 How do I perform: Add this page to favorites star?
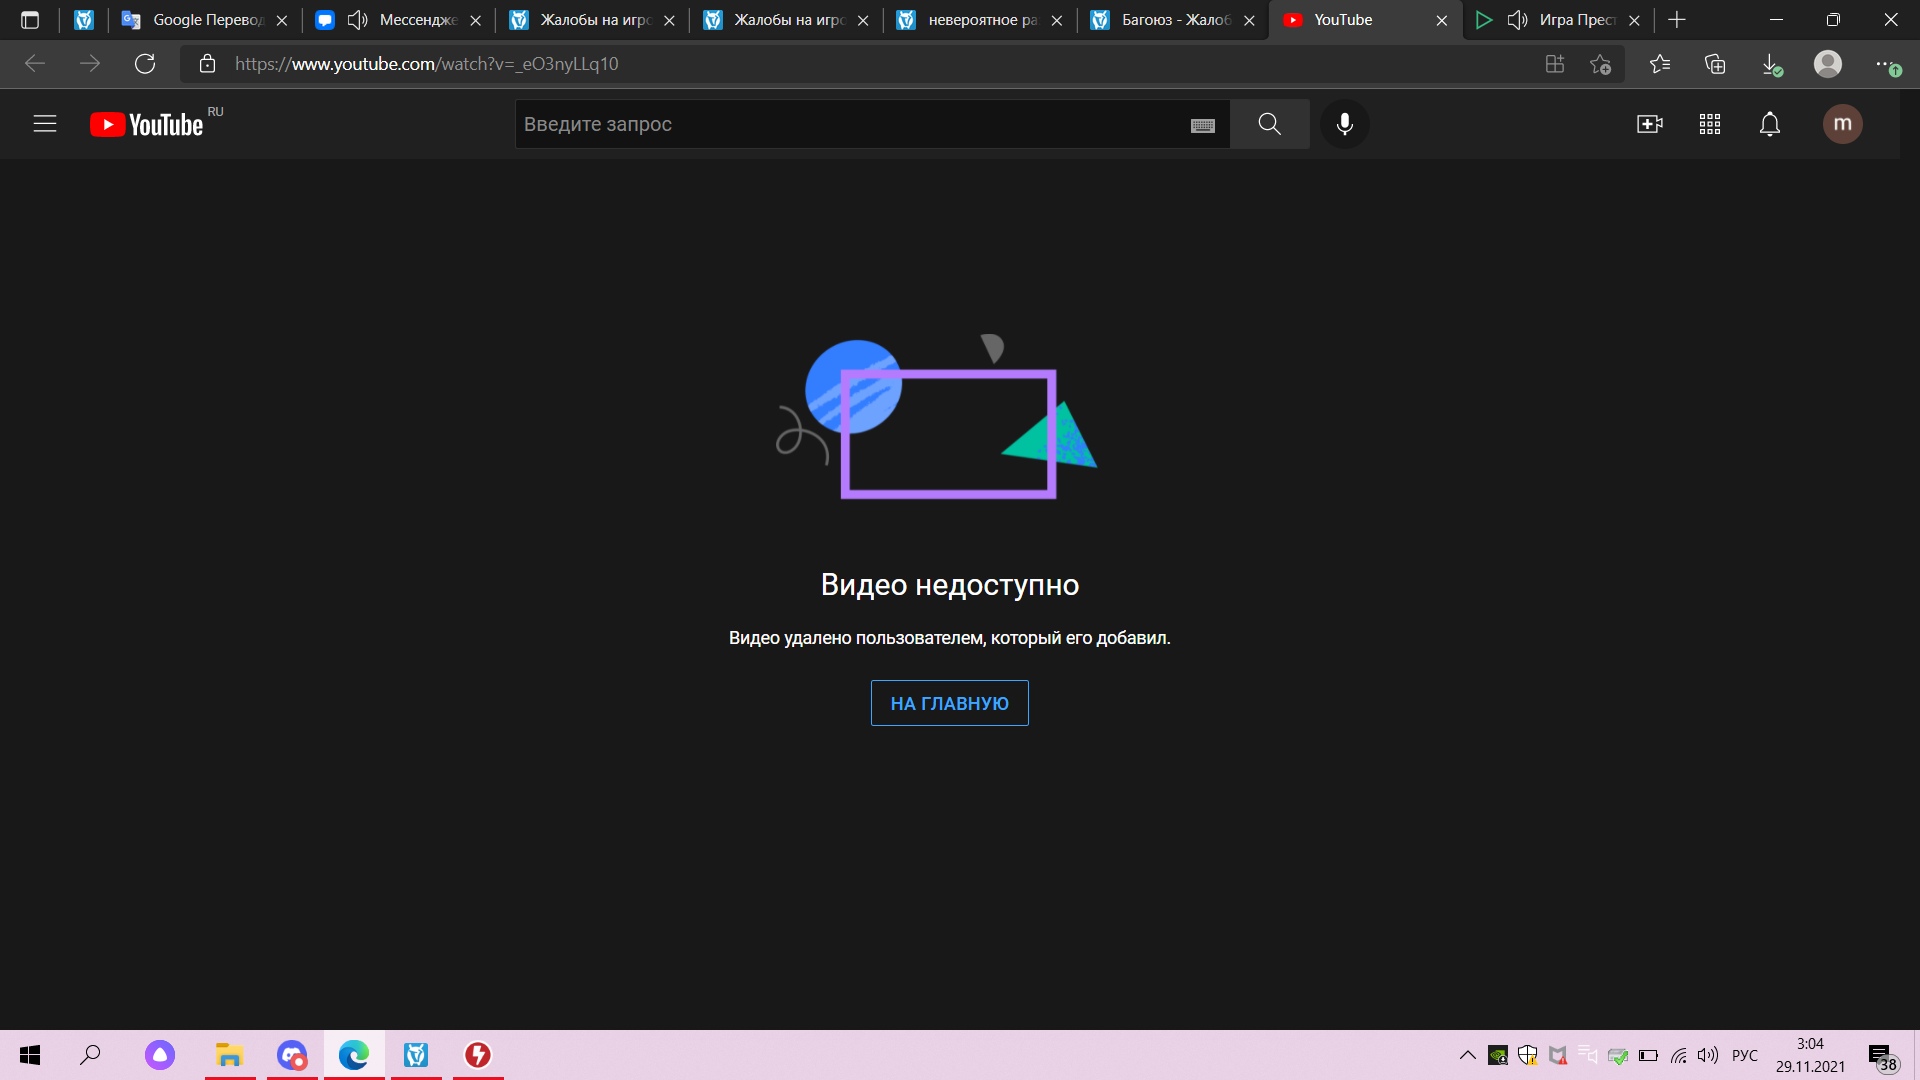[x=1600, y=64]
